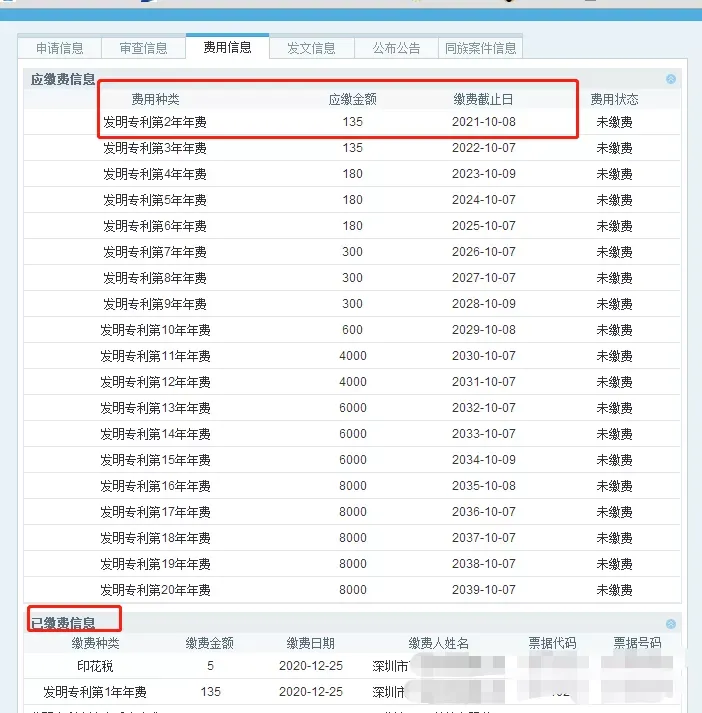Click the deadline 2029-10-08
Screen dimensions: 702x713
point(484,330)
